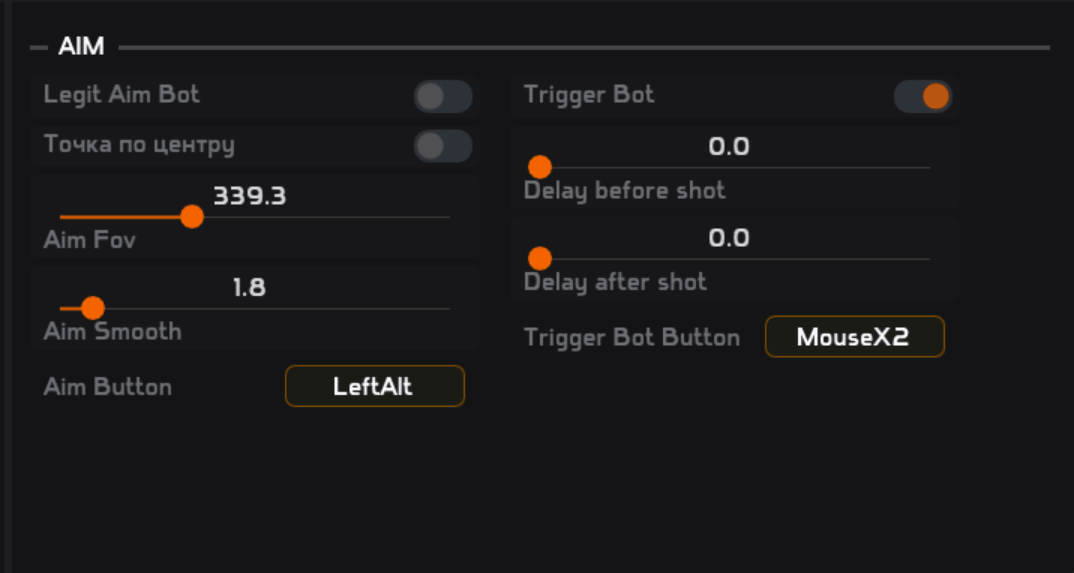The image size is (1074, 573).
Task: Select the Delay before shot value field
Action: pos(729,147)
